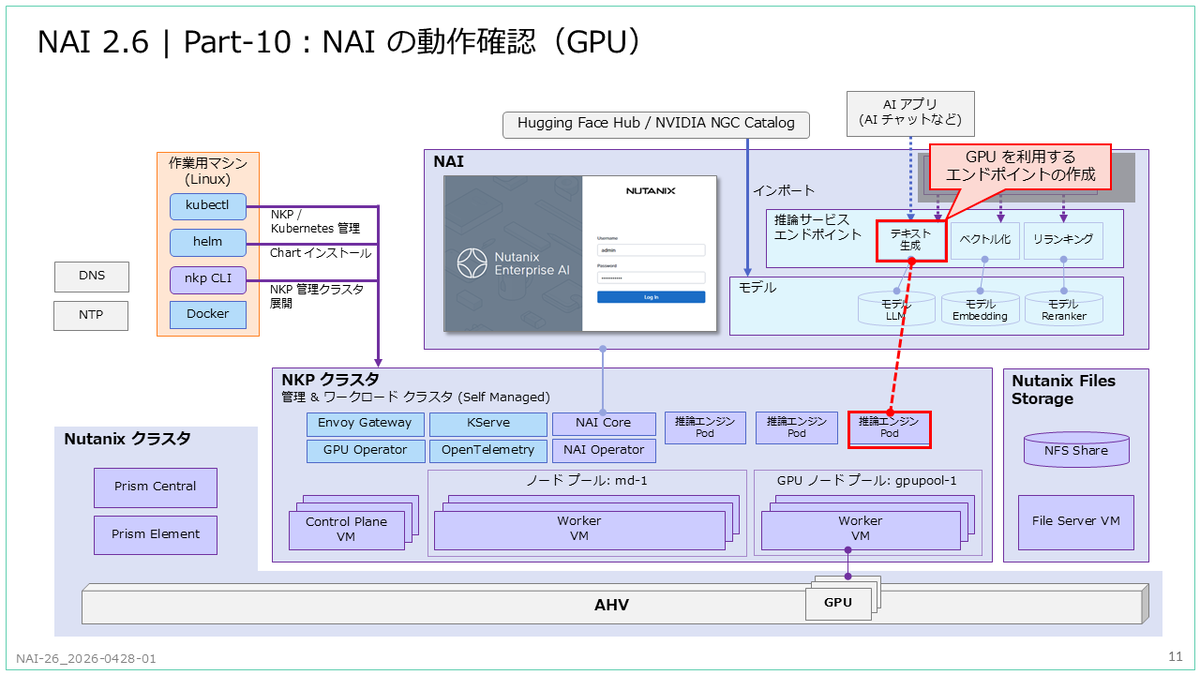Select the red-outlined 推論エンジン Pod box
The image size is (1200, 675).
coord(889,428)
